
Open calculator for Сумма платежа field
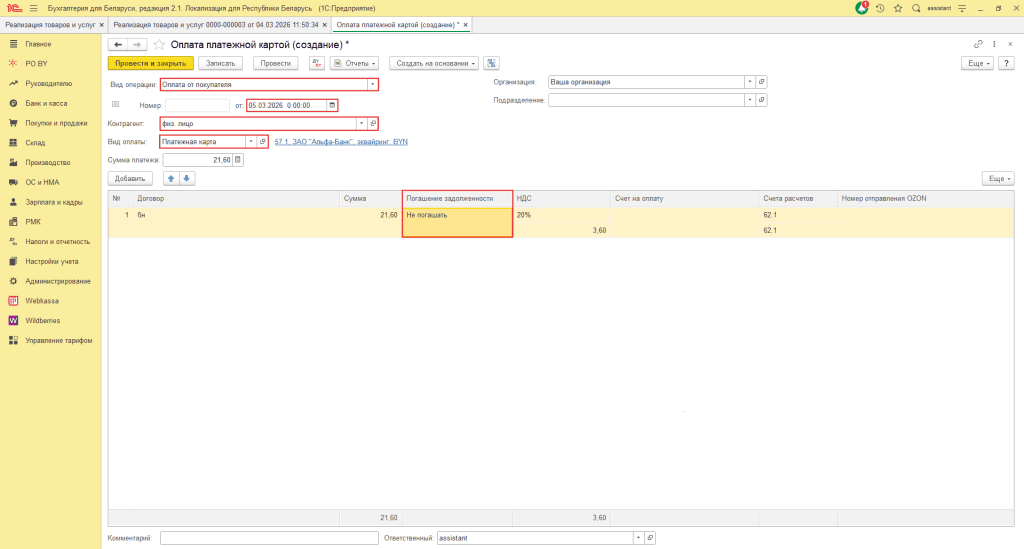click(238, 160)
